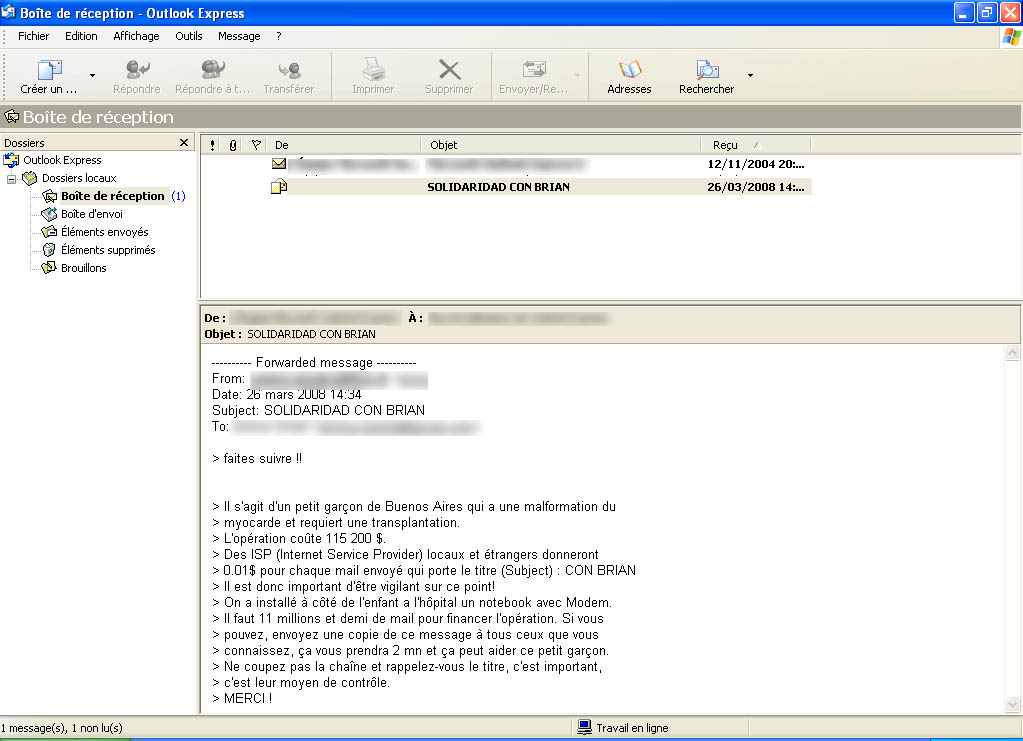Click the Éléments envoyés folder icon

49,232
